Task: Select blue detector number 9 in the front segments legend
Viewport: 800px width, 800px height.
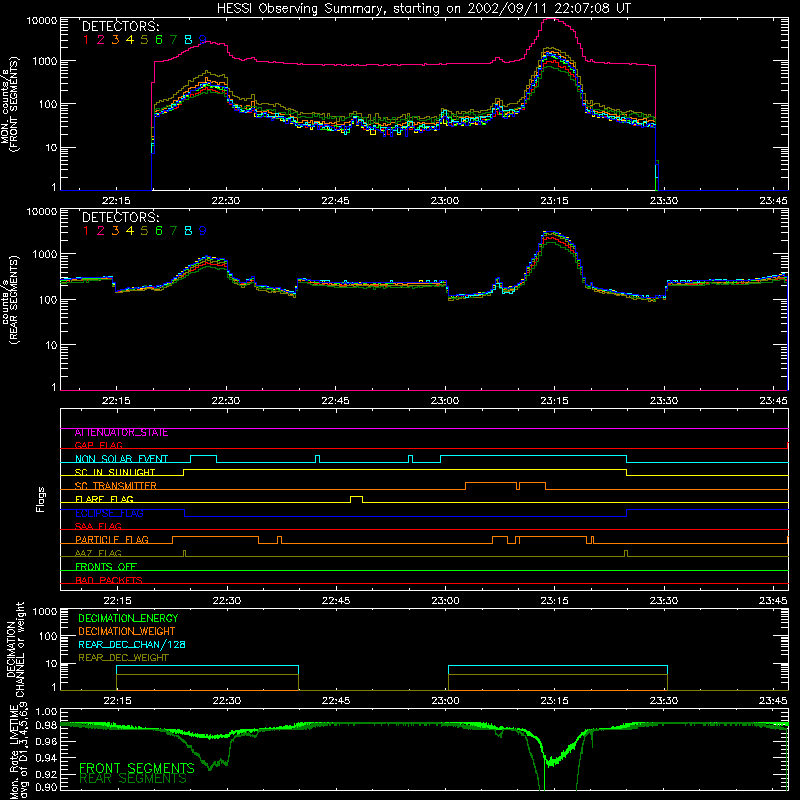Action: [203, 40]
